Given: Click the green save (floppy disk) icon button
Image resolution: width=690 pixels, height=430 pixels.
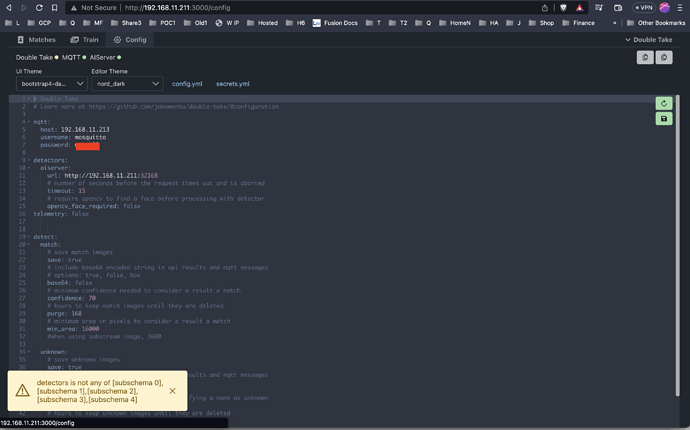Looking at the screenshot, I should click(x=664, y=118).
